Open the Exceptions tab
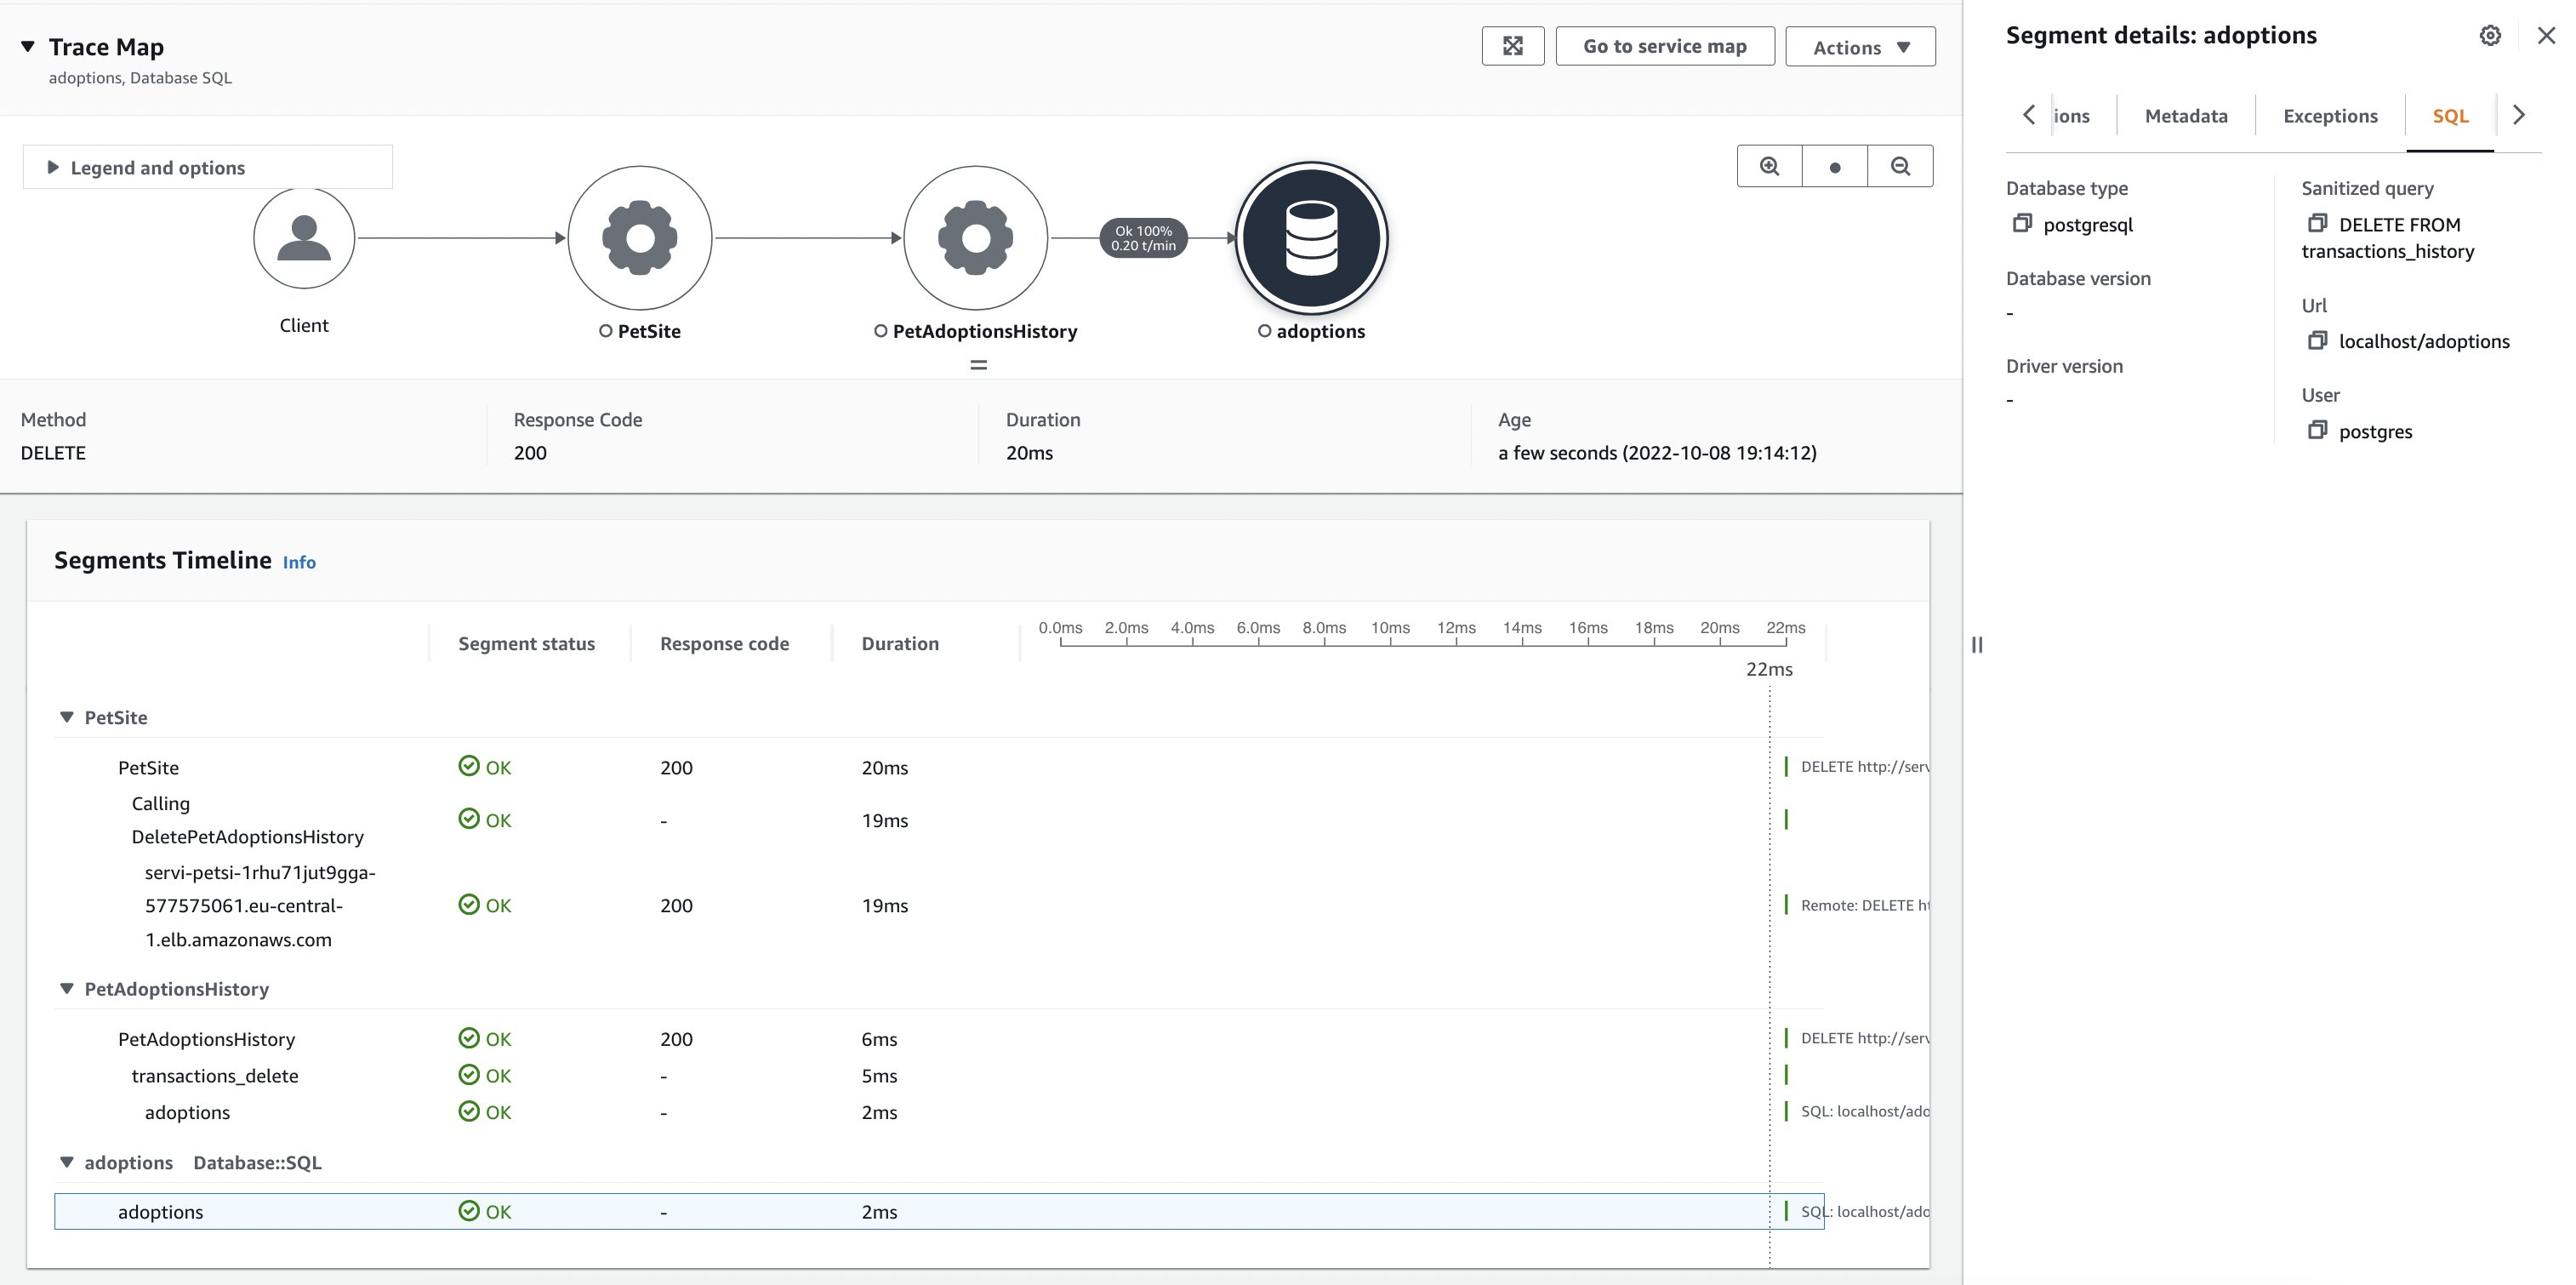This screenshot has height=1285, width=2576. [x=2331, y=115]
